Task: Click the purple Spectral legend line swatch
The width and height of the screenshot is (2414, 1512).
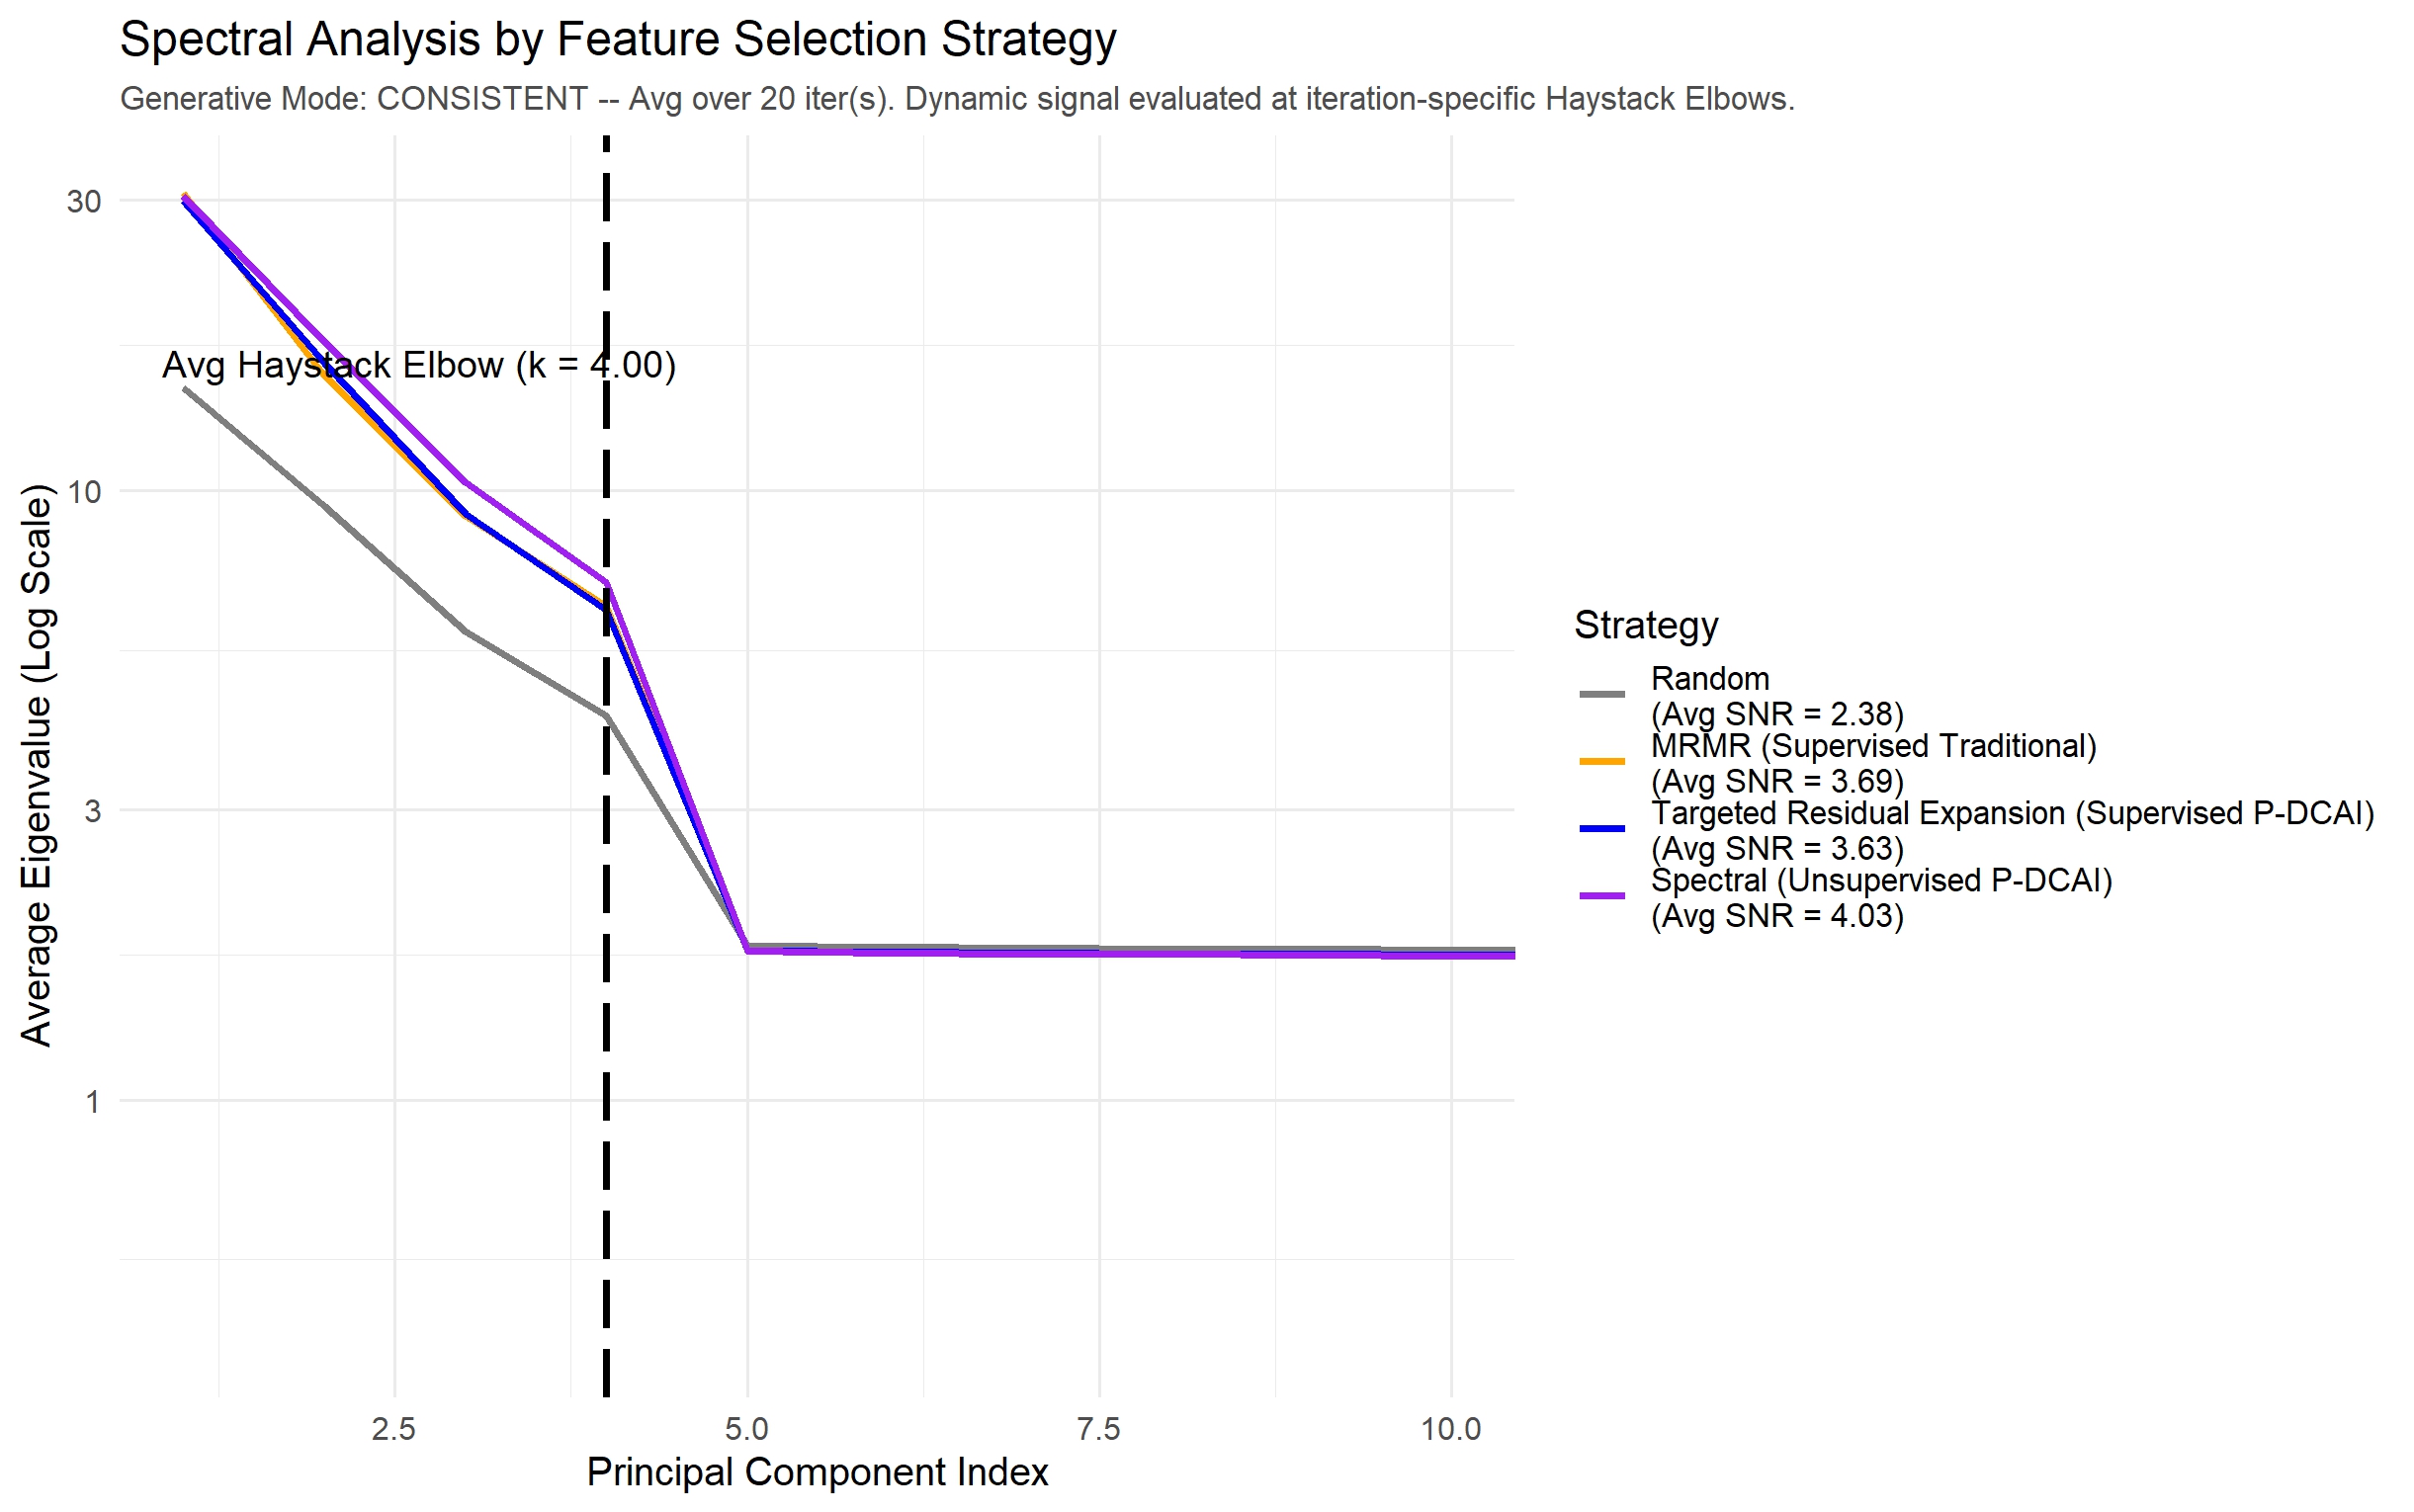Action: [x=1602, y=896]
